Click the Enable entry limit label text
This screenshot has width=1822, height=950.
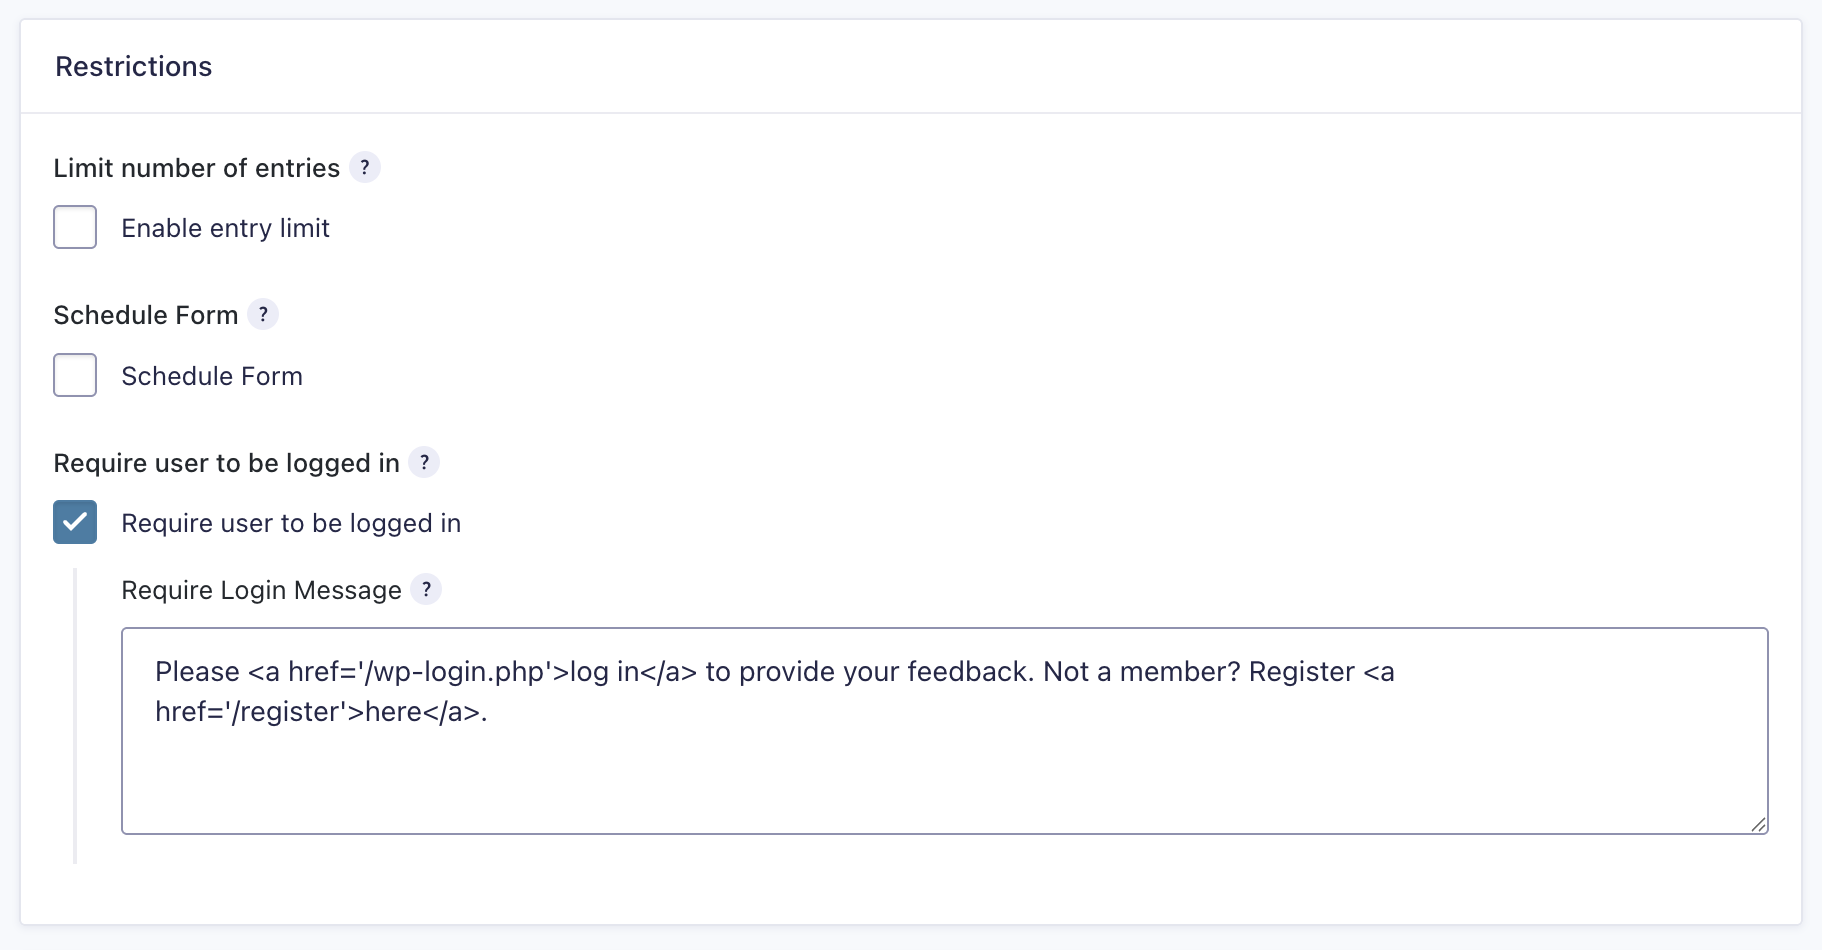pos(225,227)
